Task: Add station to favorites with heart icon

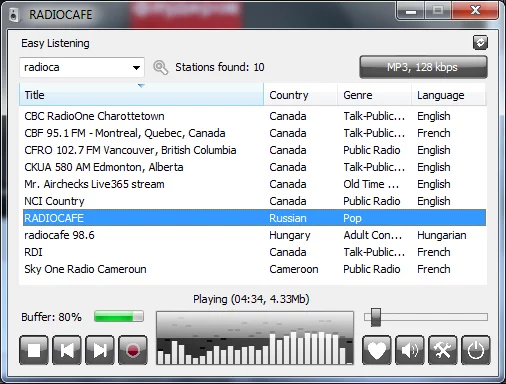Action: tap(377, 350)
